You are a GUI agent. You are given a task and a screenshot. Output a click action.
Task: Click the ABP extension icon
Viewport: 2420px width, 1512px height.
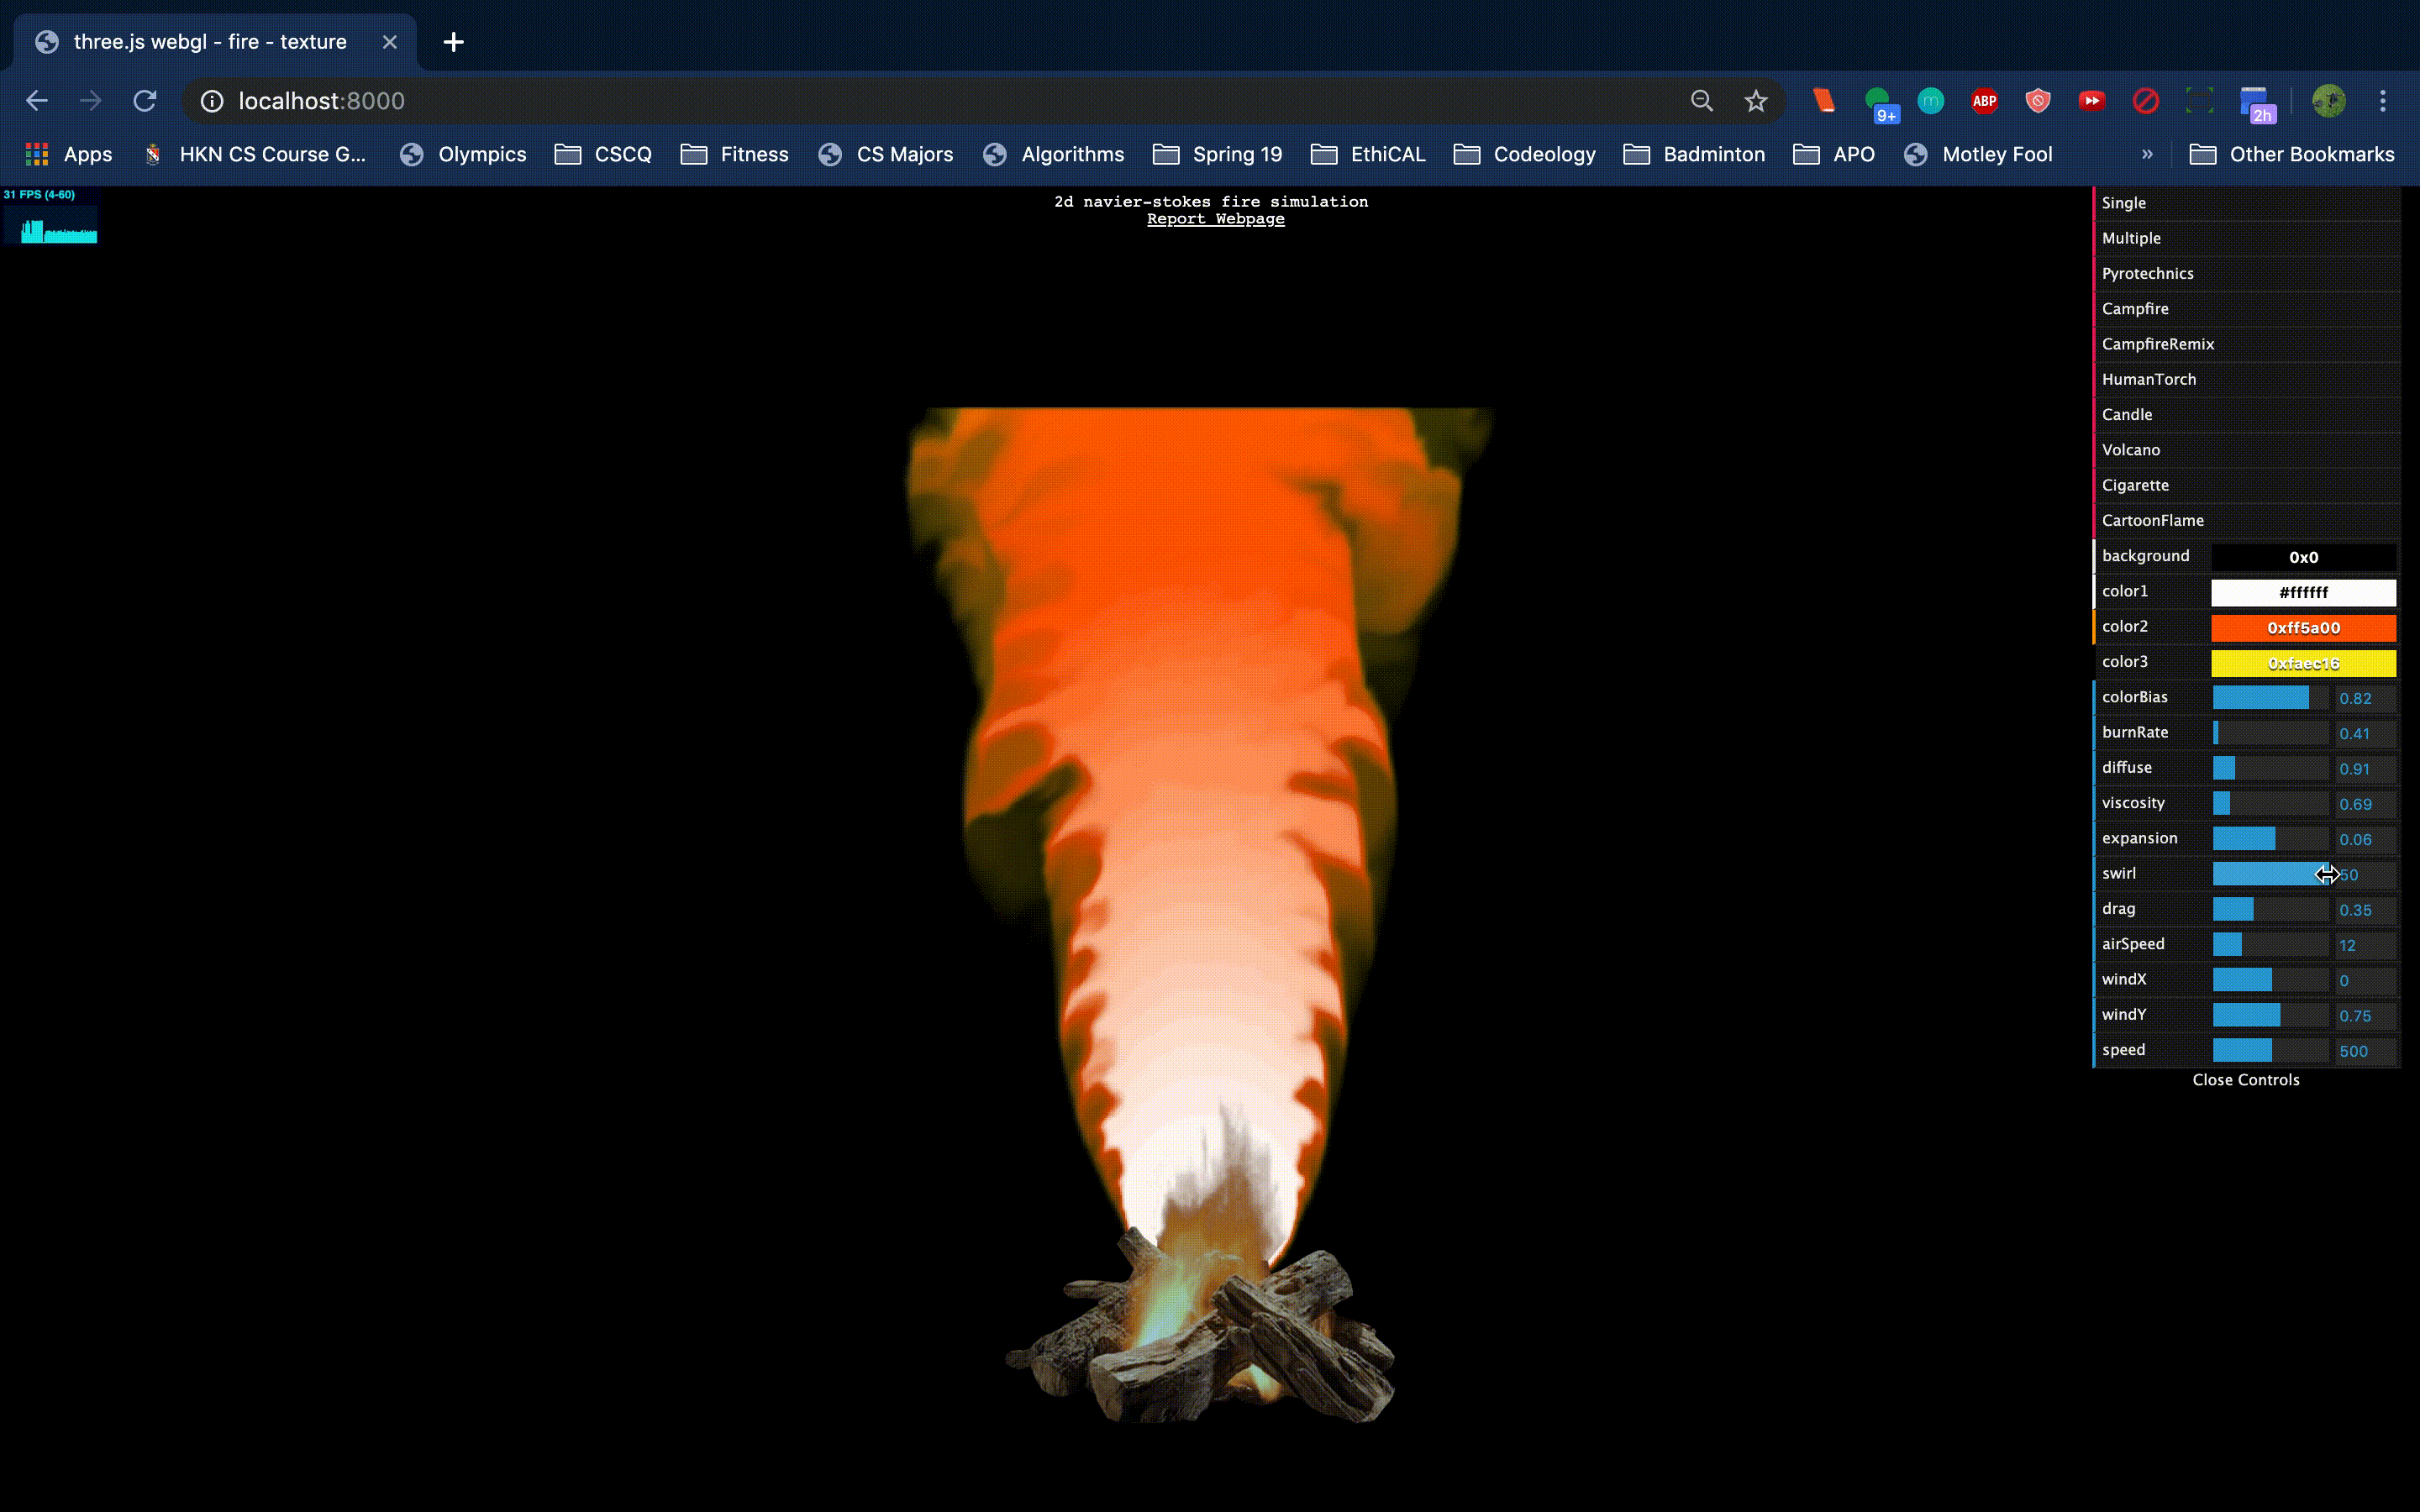tap(1984, 101)
